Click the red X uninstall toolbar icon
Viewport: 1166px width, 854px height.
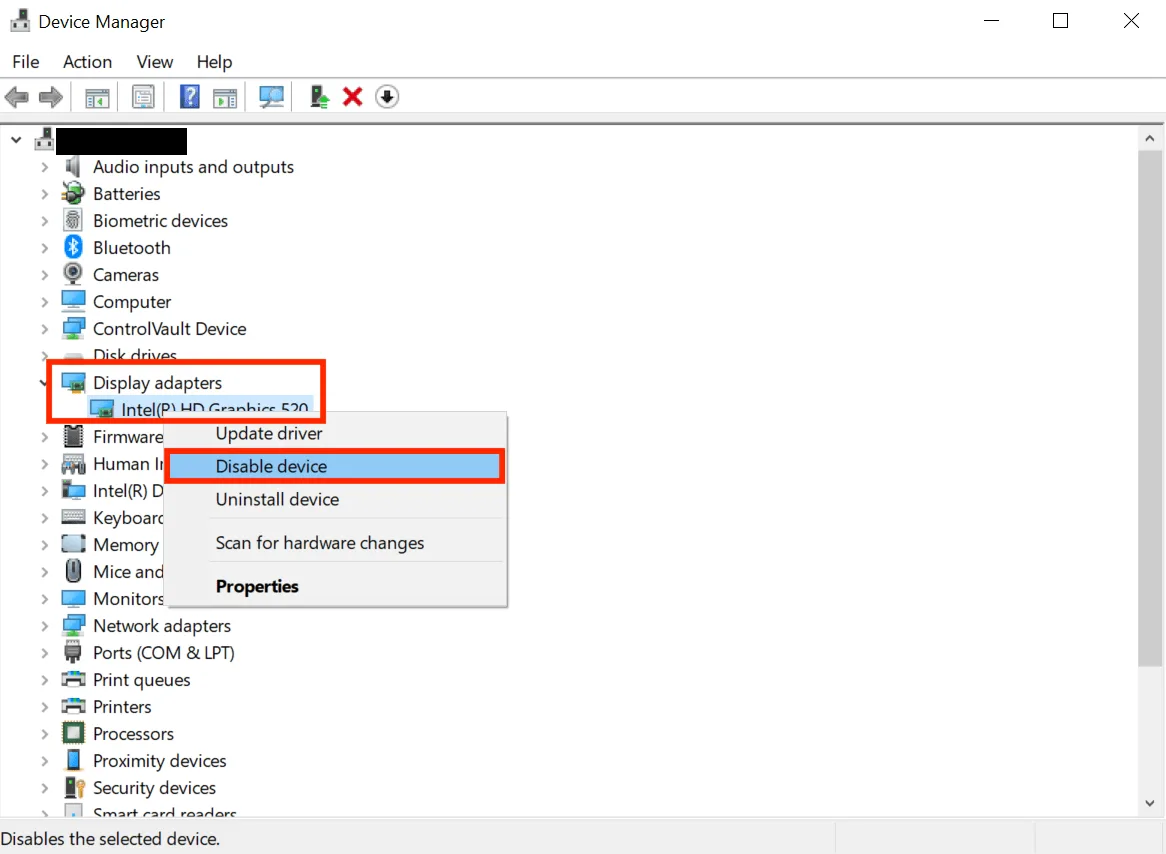352,97
